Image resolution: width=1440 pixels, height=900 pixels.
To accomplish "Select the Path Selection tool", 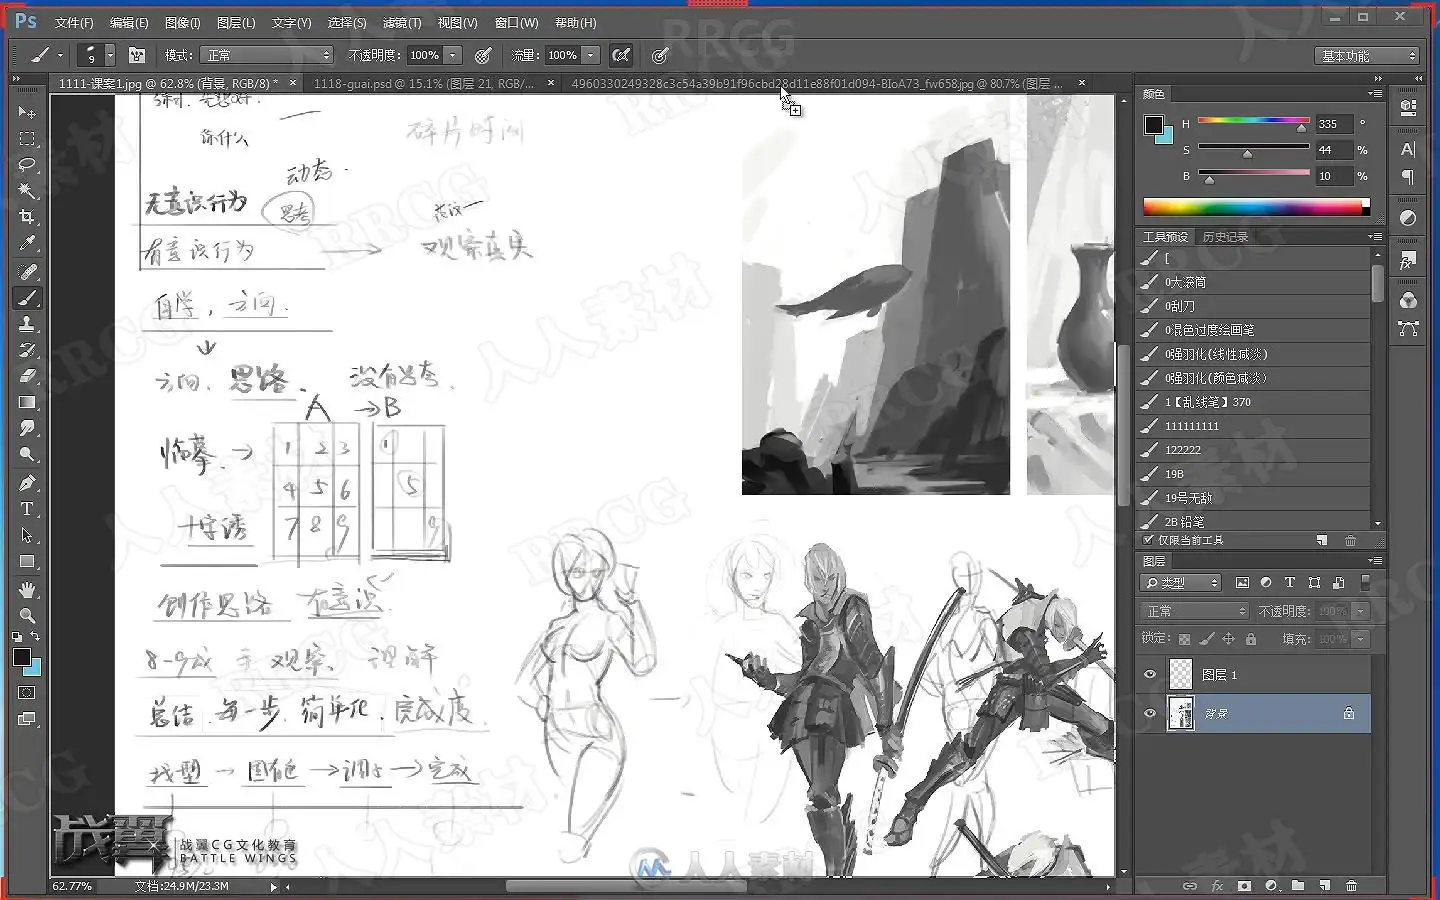I will tap(27, 535).
